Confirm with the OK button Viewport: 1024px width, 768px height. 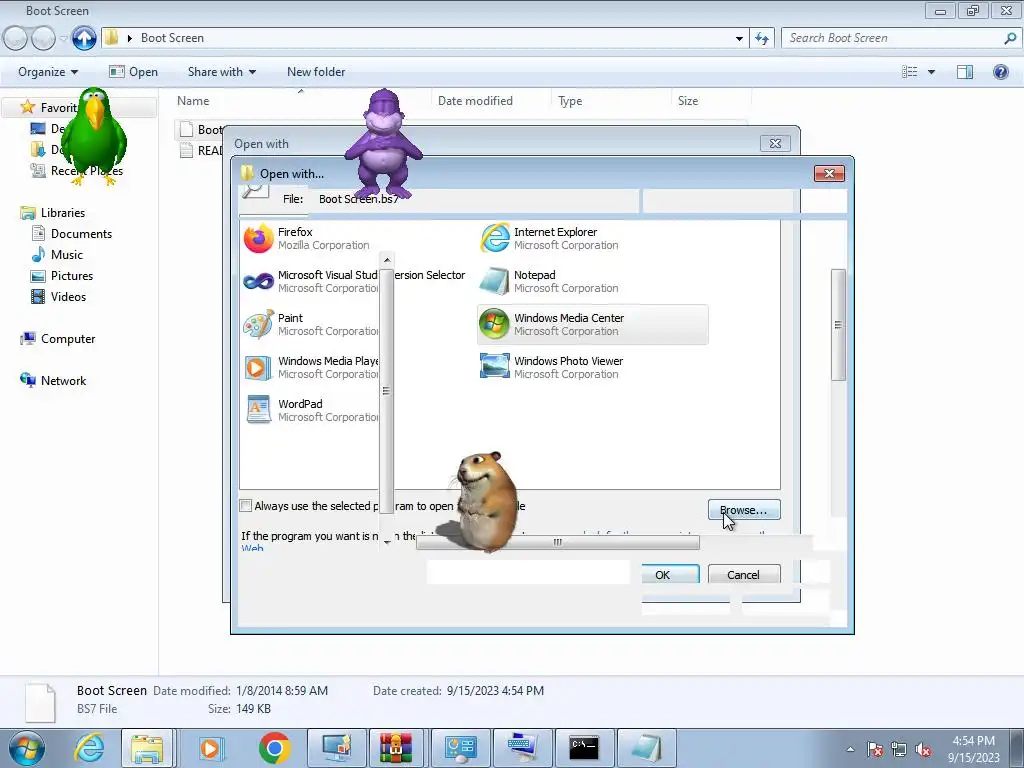coord(670,575)
